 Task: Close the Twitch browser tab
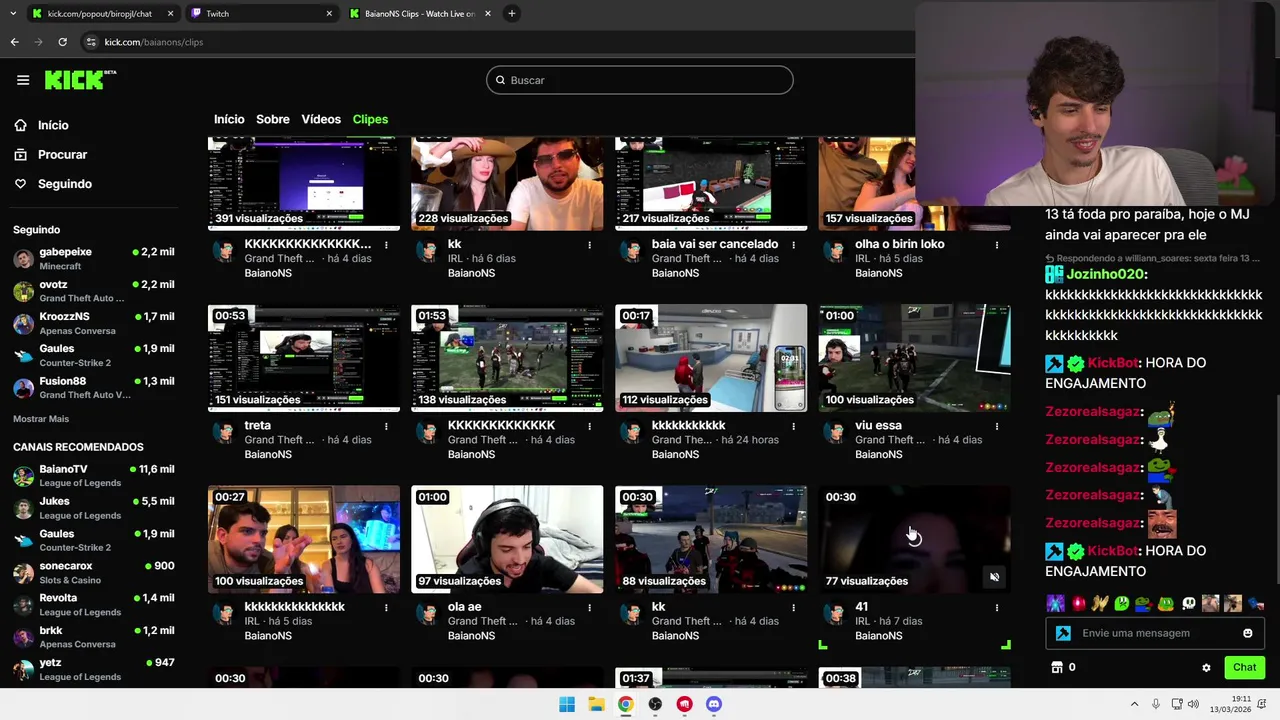[330, 14]
